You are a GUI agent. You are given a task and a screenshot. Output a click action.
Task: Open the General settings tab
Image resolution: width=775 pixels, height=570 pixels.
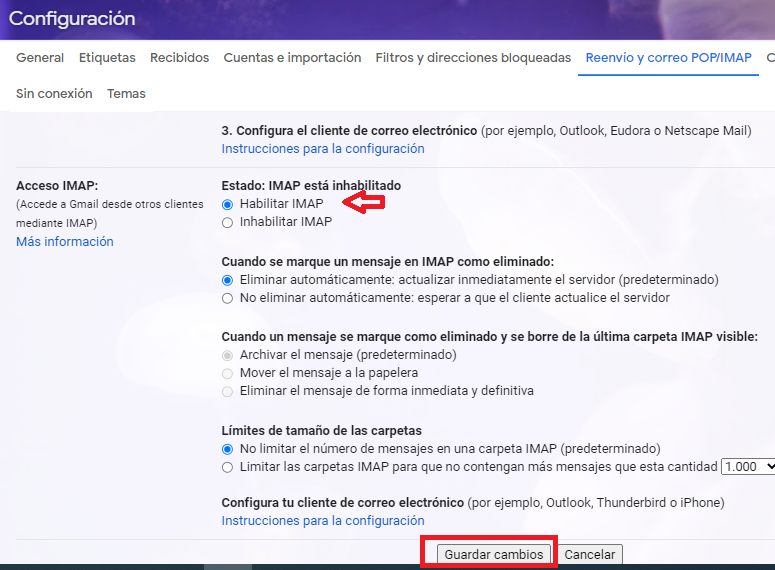(40, 58)
